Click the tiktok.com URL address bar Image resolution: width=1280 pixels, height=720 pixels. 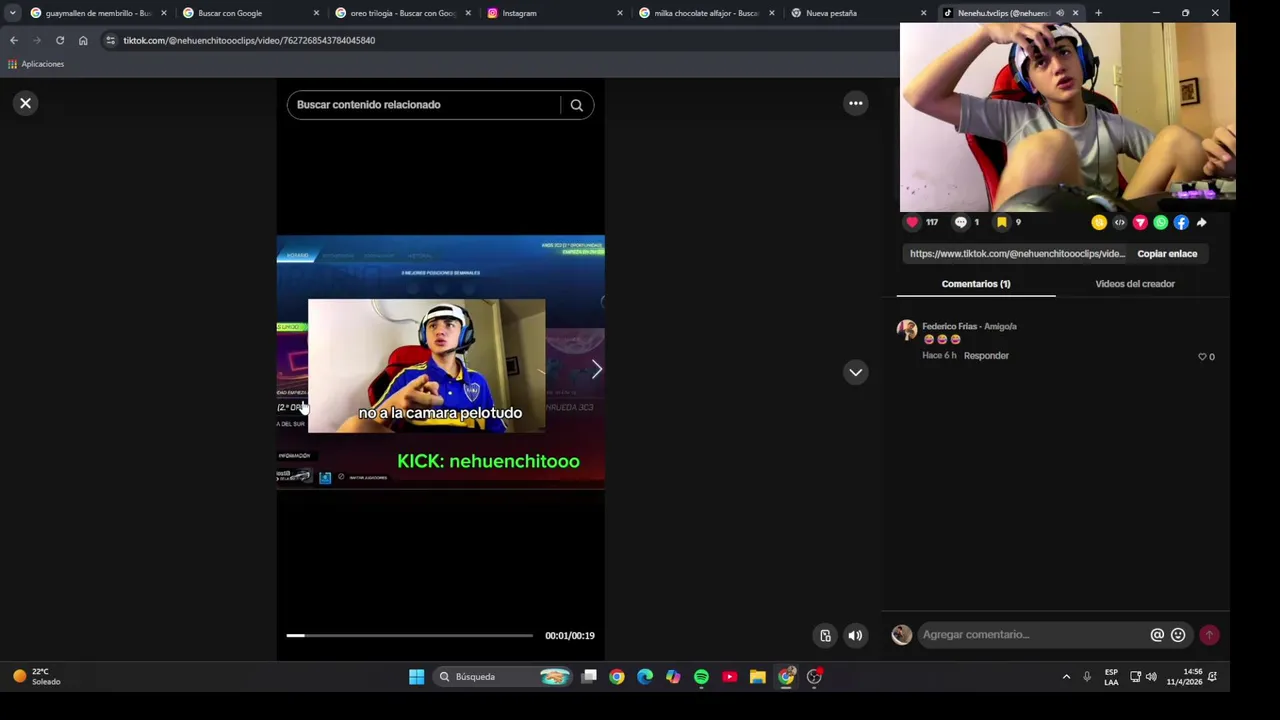pos(249,40)
